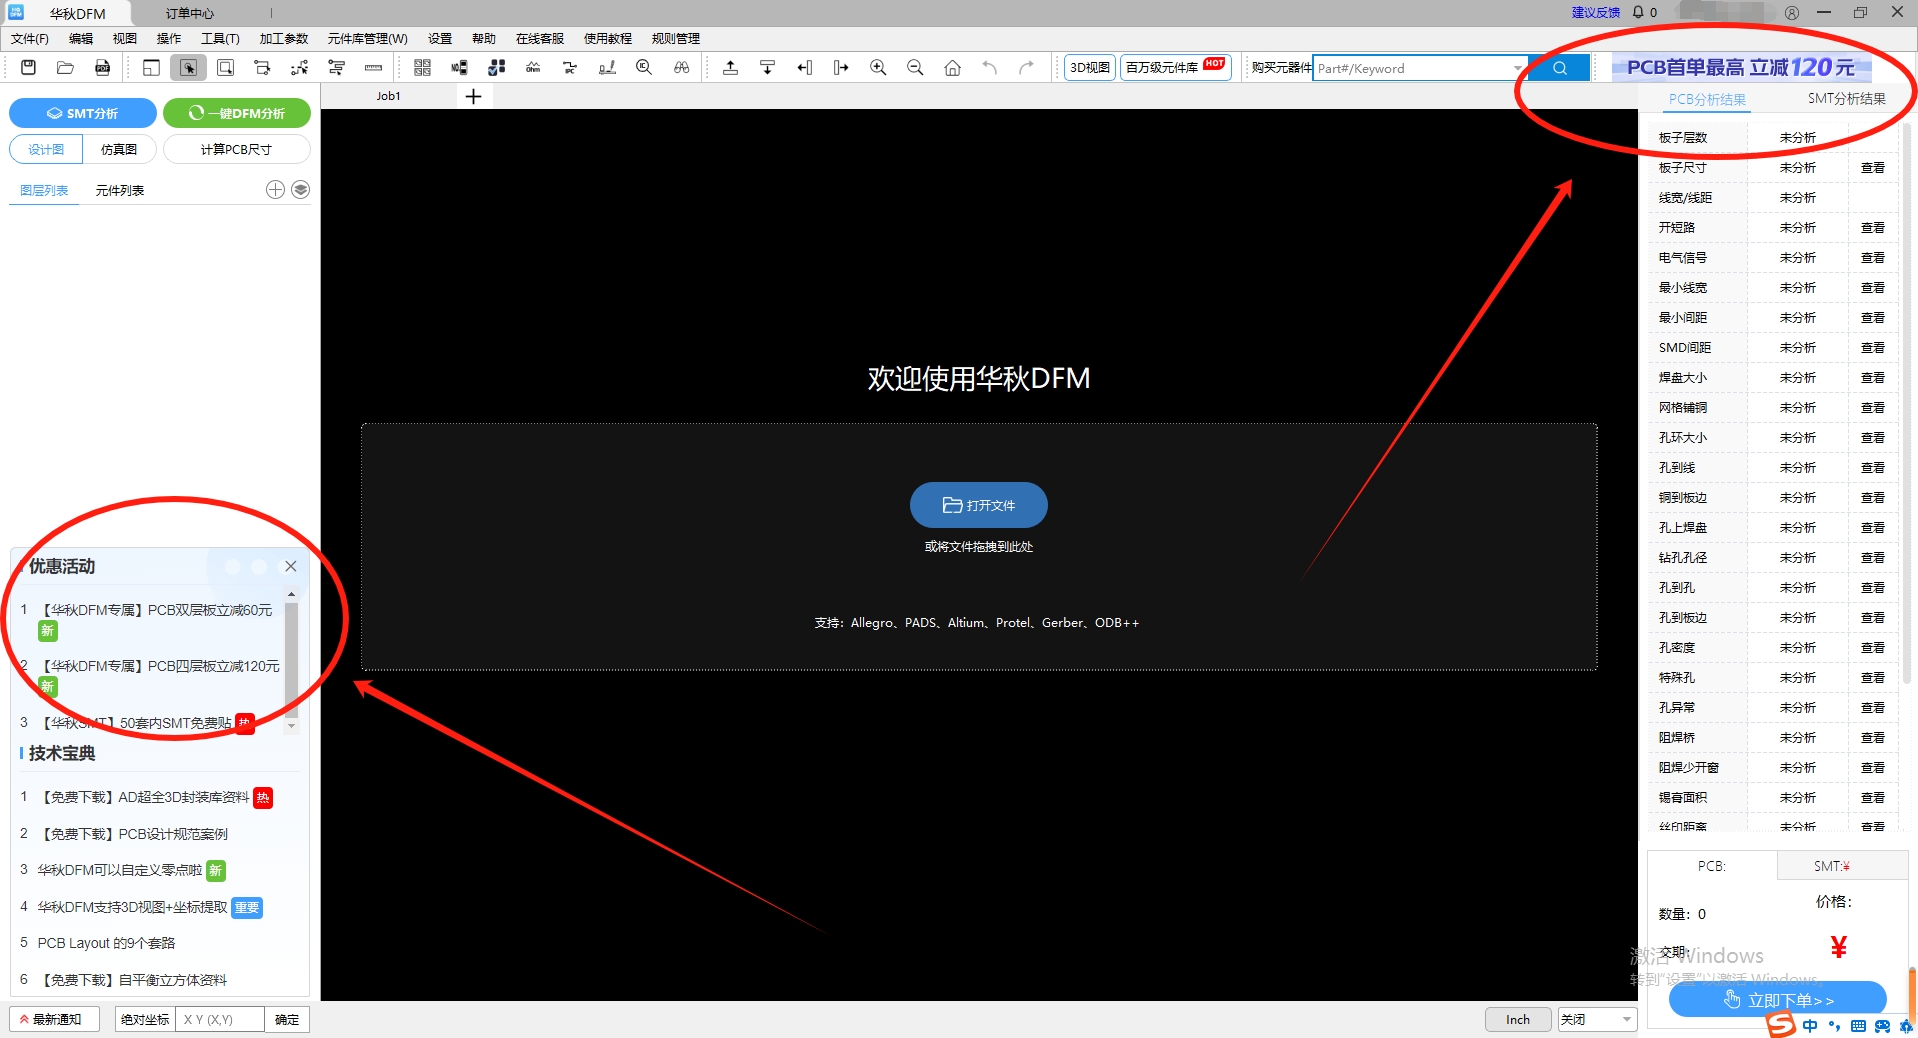The image size is (1918, 1038).
Task: Select the box selection tool
Action: [x=225, y=67]
